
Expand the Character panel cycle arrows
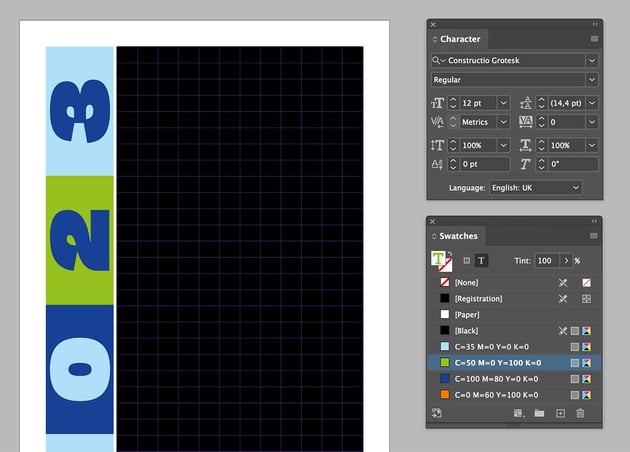[x=435, y=39]
